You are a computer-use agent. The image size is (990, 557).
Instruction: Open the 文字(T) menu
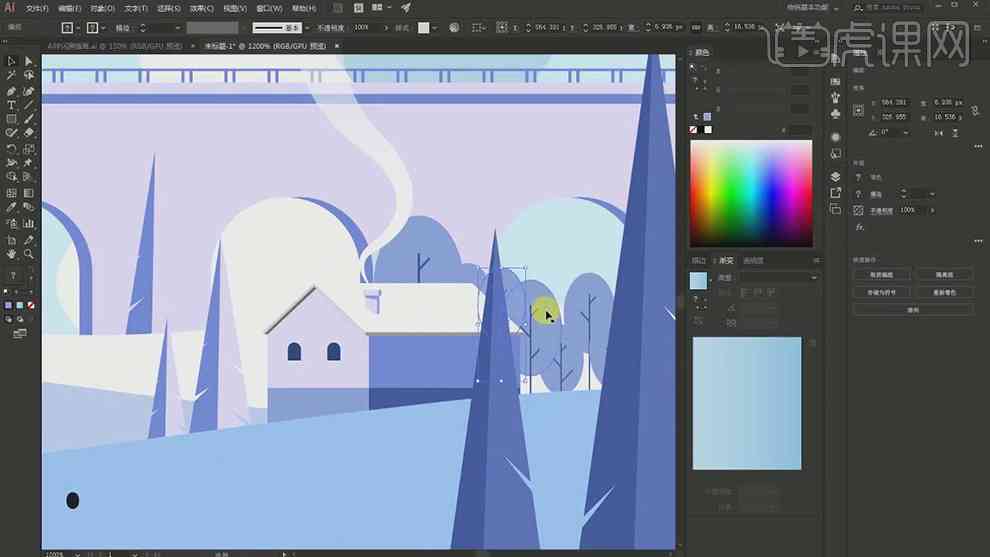click(x=136, y=8)
